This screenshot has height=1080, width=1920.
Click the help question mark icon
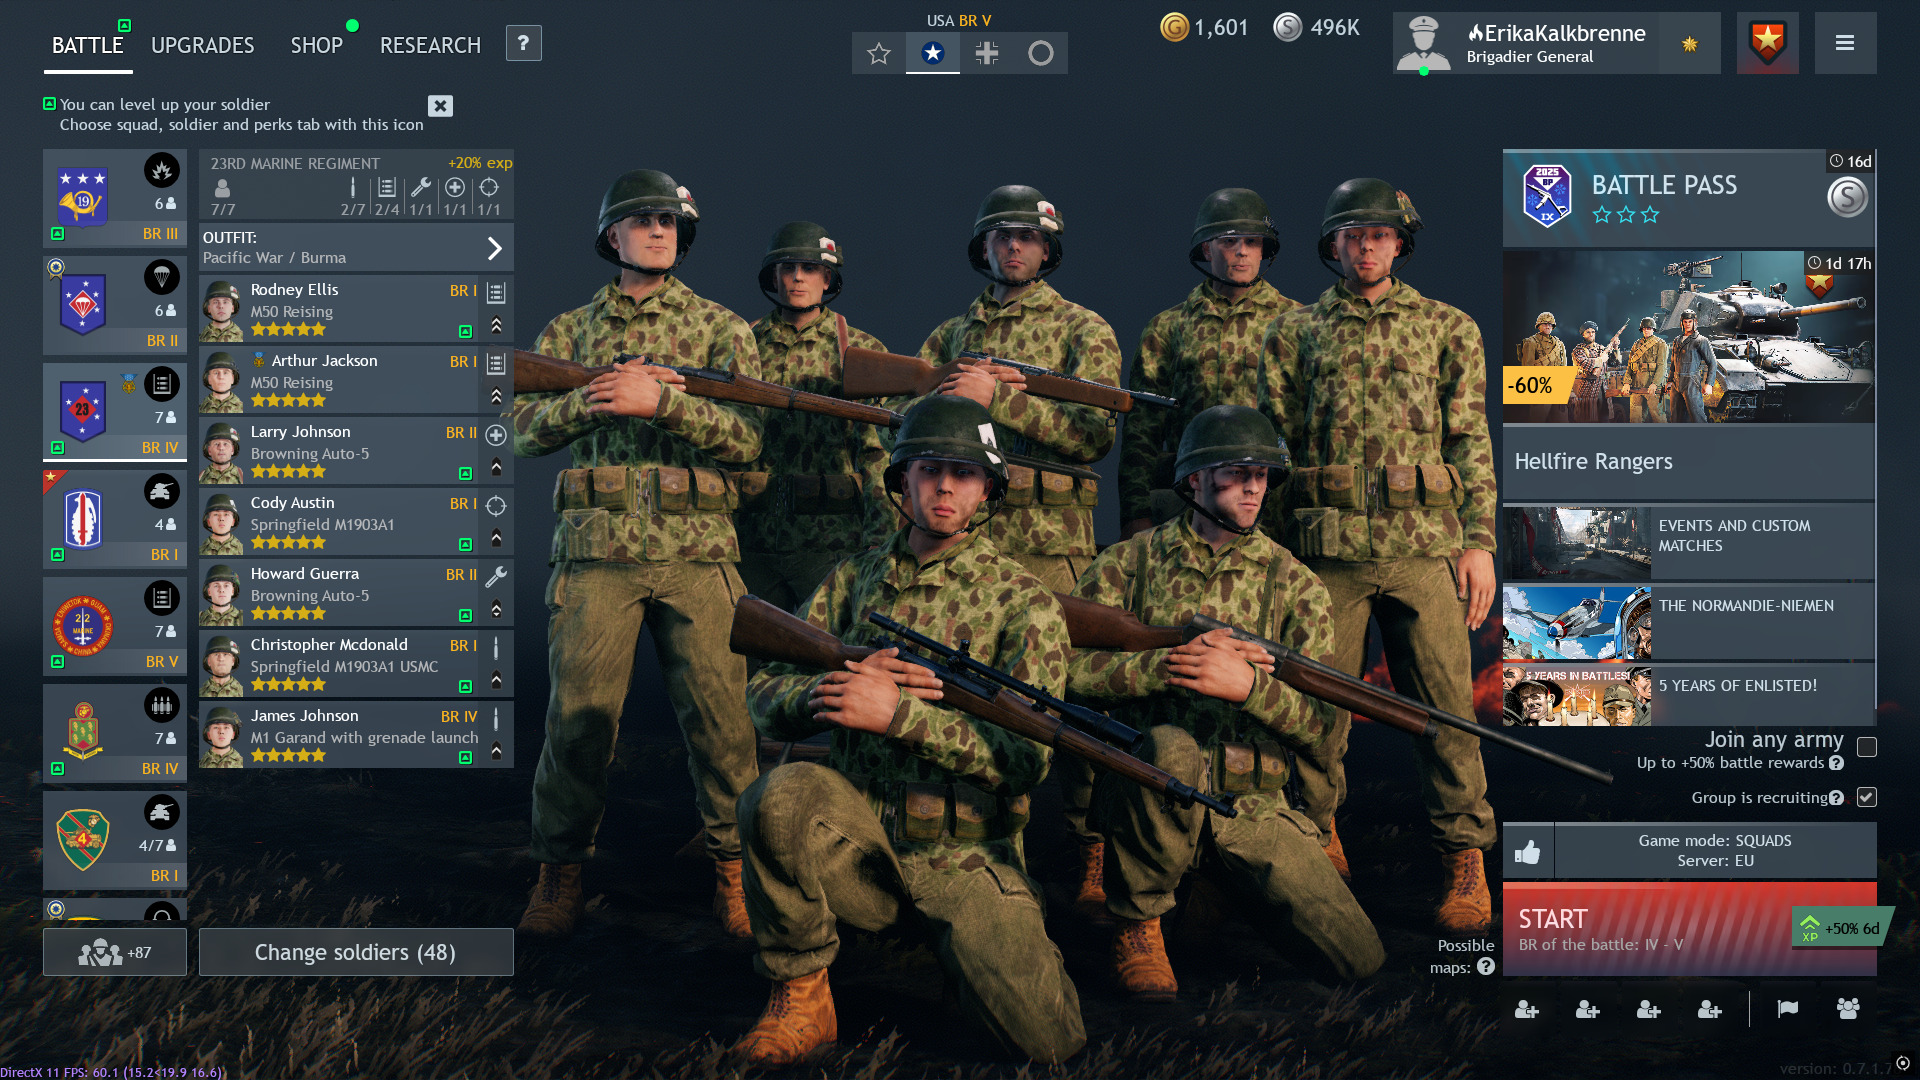[x=524, y=43]
